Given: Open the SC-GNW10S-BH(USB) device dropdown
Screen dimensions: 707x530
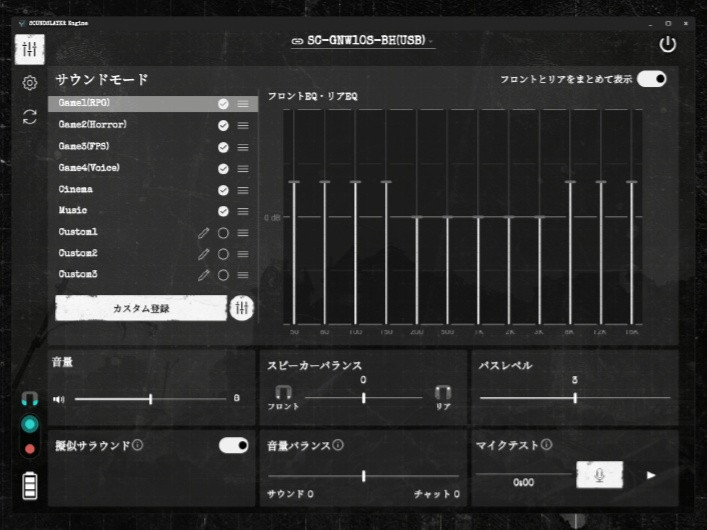Looking at the screenshot, I should pyautogui.click(x=363, y=41).
